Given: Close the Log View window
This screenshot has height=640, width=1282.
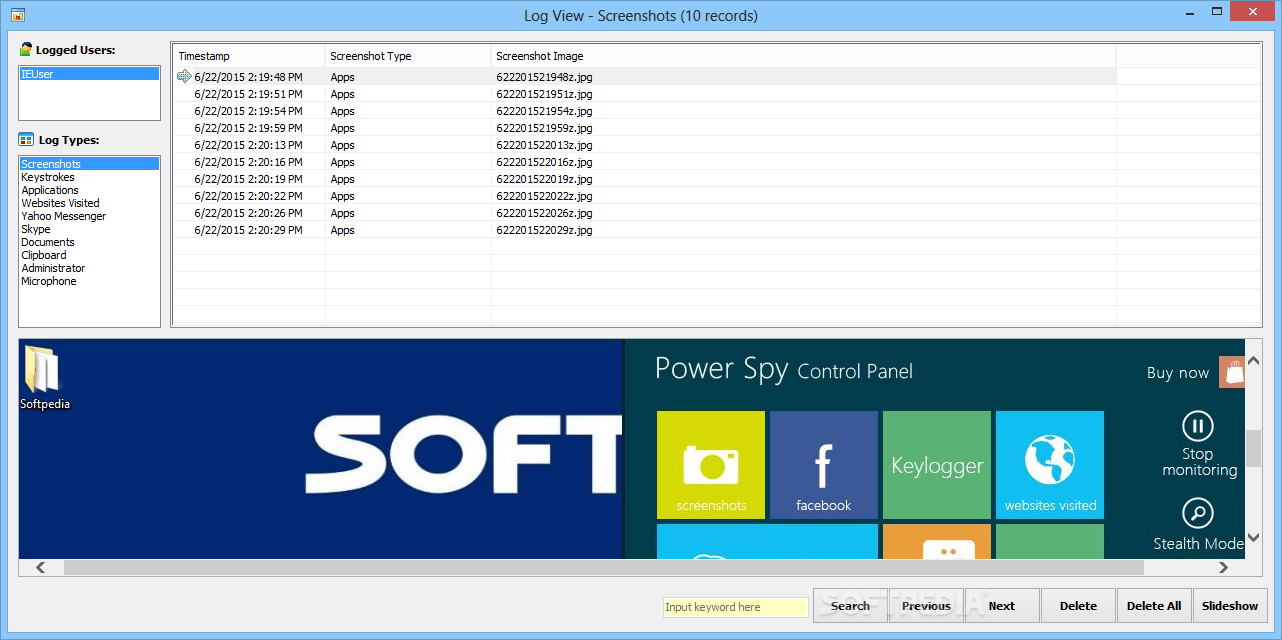Looking at the screenshot, I should [x=1251, y=12].
